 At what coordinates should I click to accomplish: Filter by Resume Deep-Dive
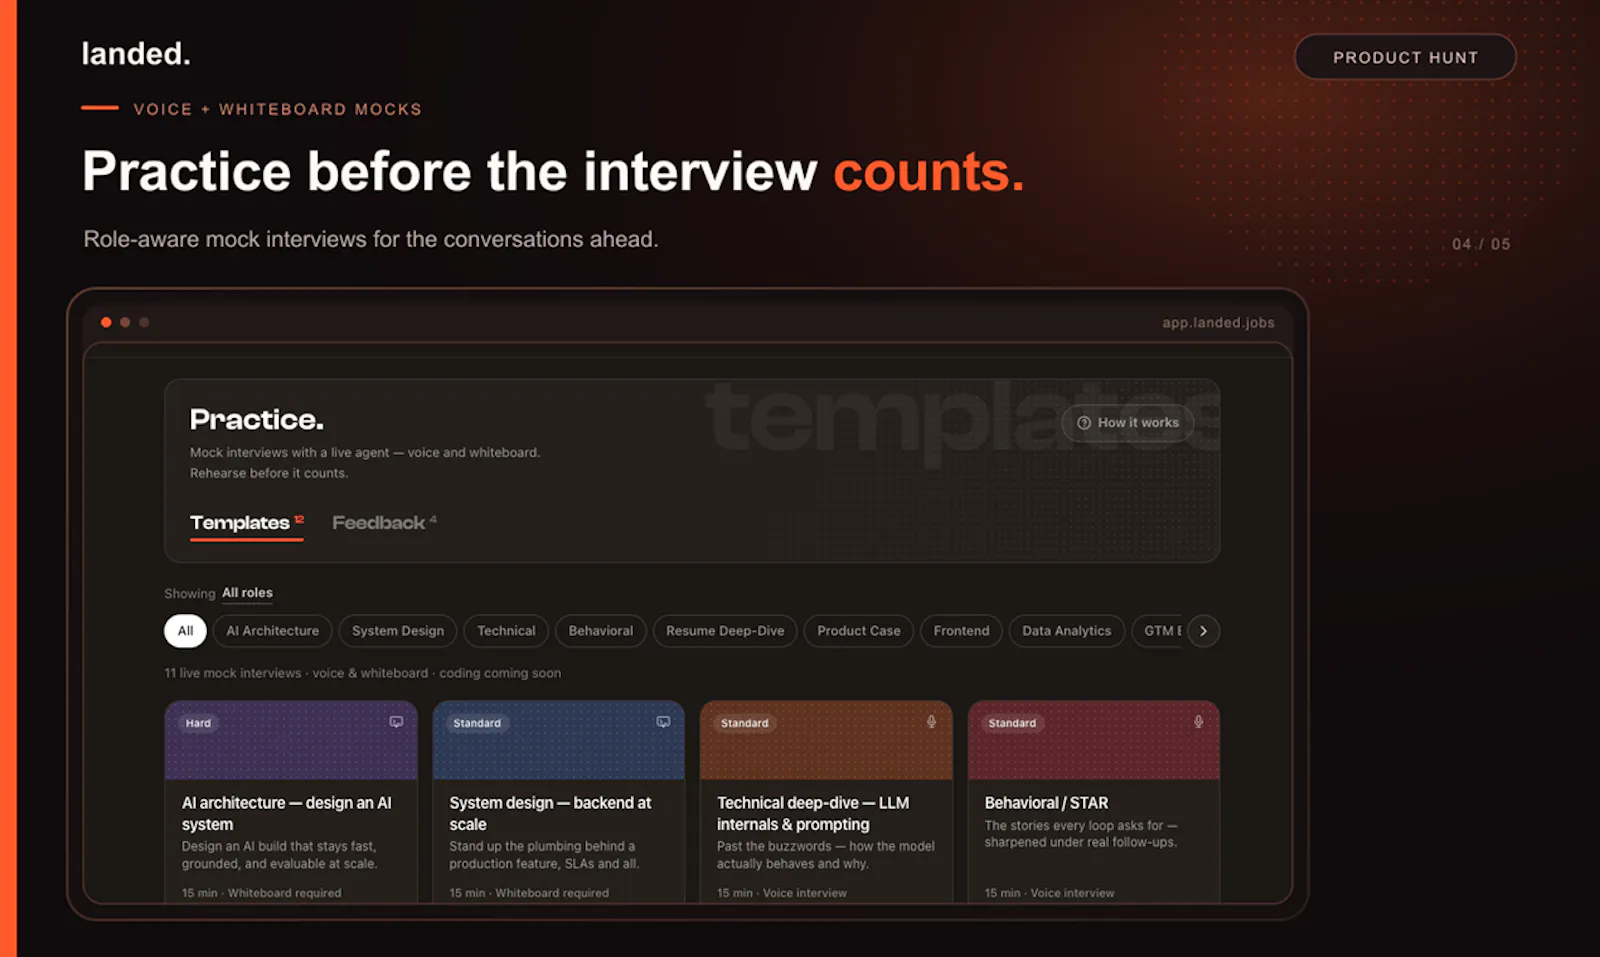coord(725,631)
